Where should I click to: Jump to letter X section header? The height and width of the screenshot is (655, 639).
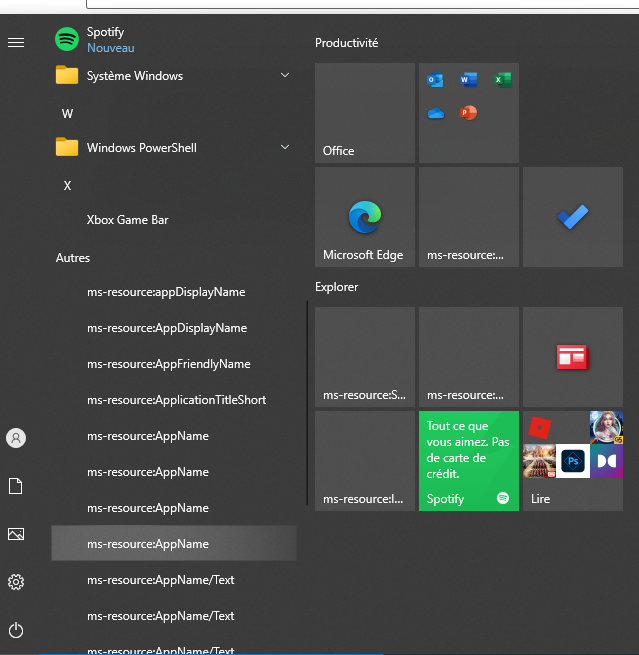click(67, 185)
